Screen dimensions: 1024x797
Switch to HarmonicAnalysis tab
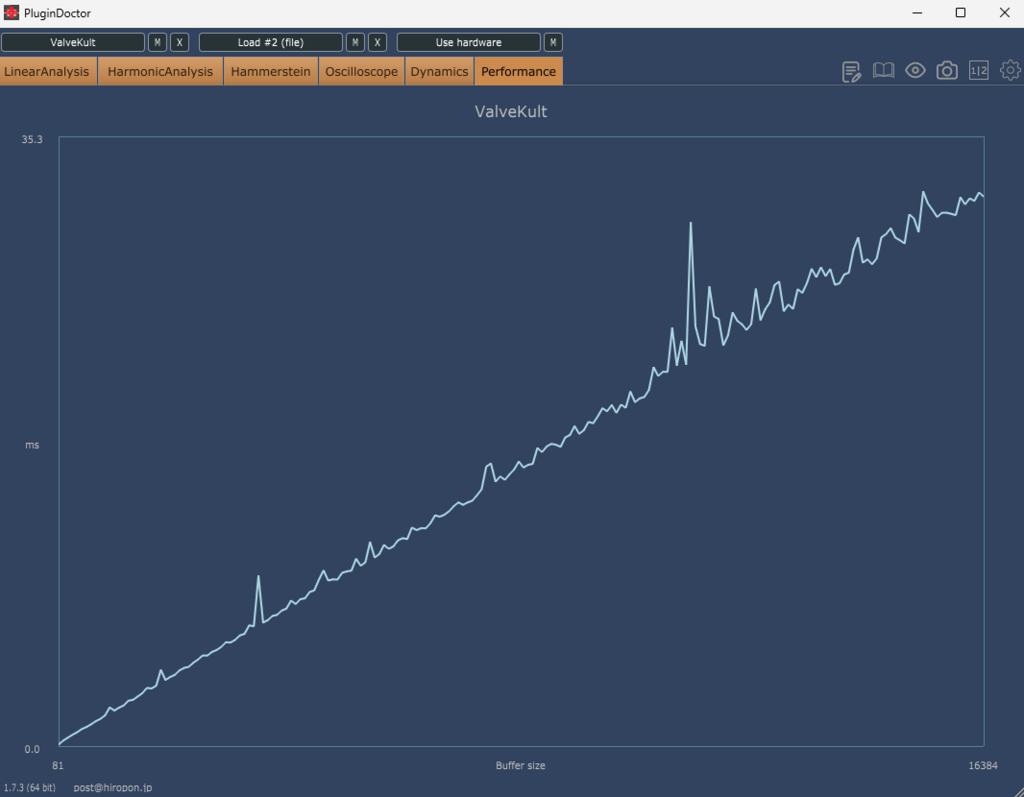click(x=160, y=71)
